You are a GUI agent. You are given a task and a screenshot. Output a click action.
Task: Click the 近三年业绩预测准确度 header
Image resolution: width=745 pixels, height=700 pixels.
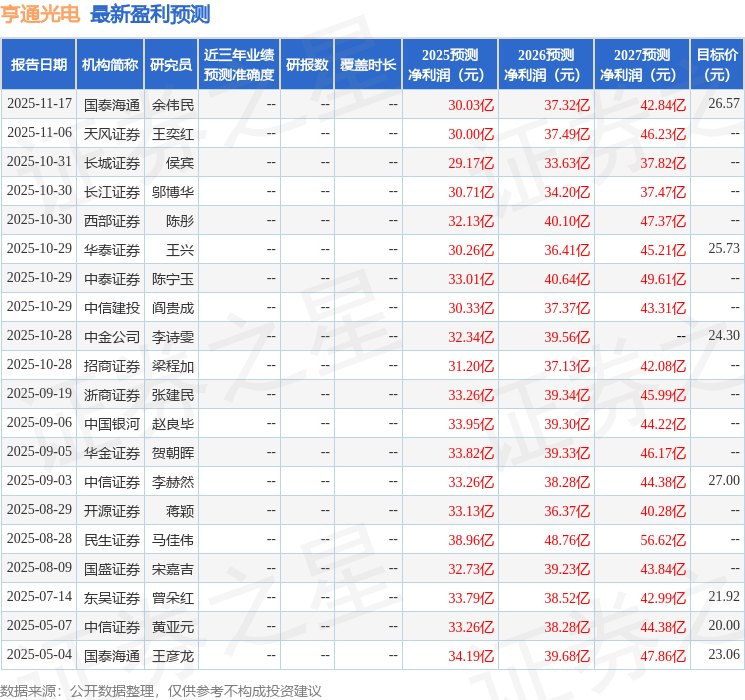[238, 64]
